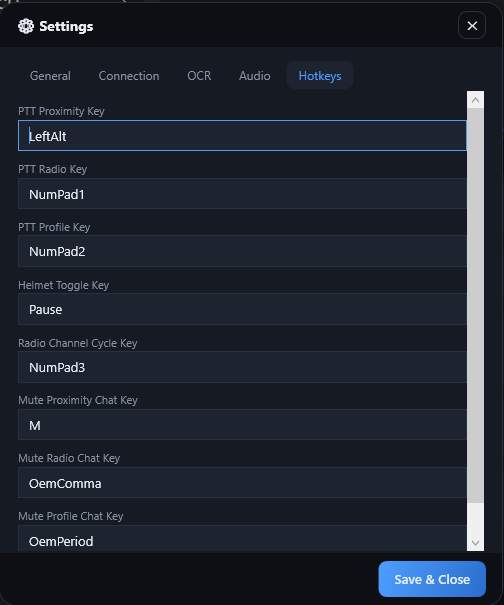Click the scrollbar down arrow
This screenshot has width=504, height=605.
pyautogui.click(x=475, y=543)
